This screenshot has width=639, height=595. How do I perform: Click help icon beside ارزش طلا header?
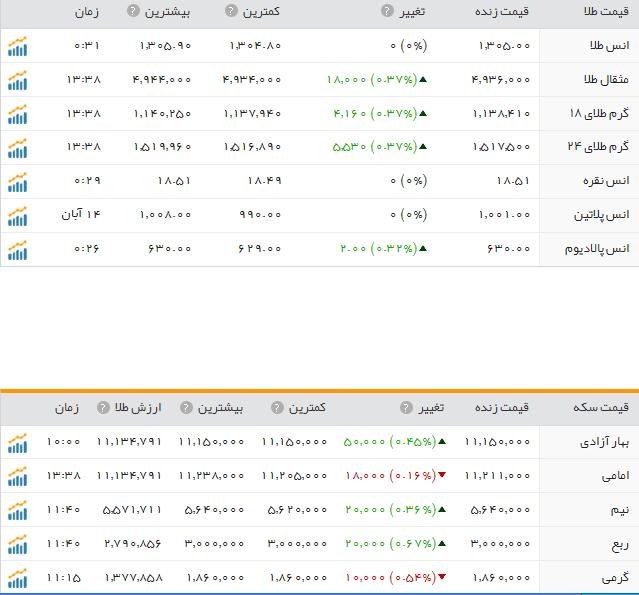[103, 407]
